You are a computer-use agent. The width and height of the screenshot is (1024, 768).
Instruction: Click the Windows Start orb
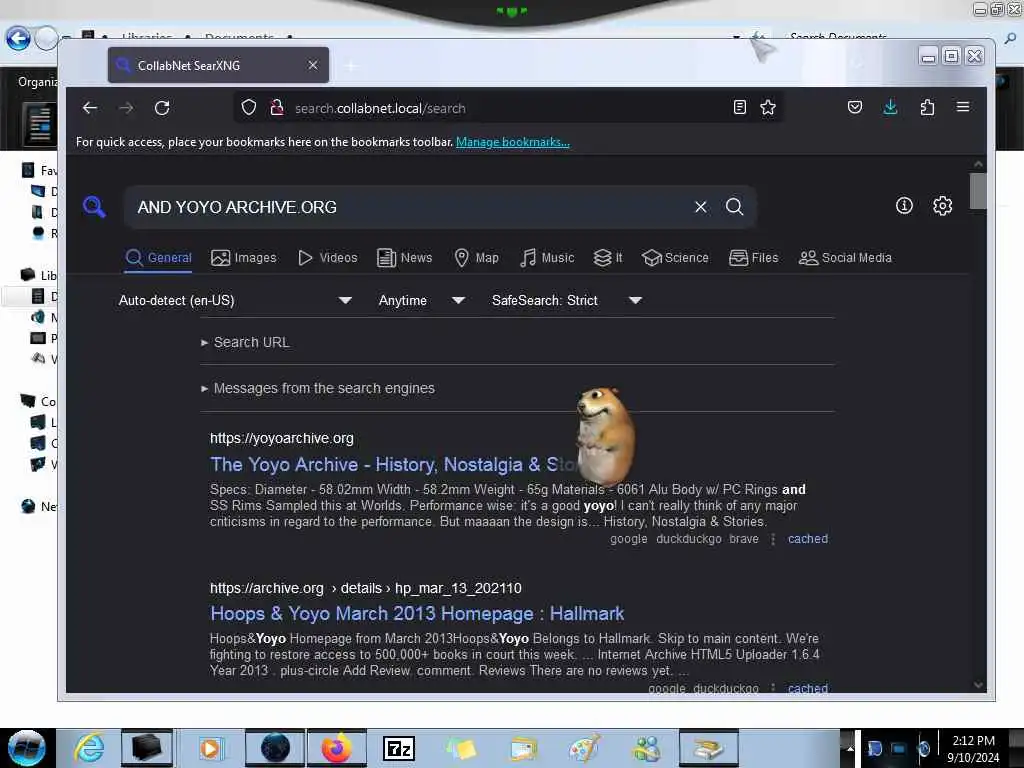27,748
